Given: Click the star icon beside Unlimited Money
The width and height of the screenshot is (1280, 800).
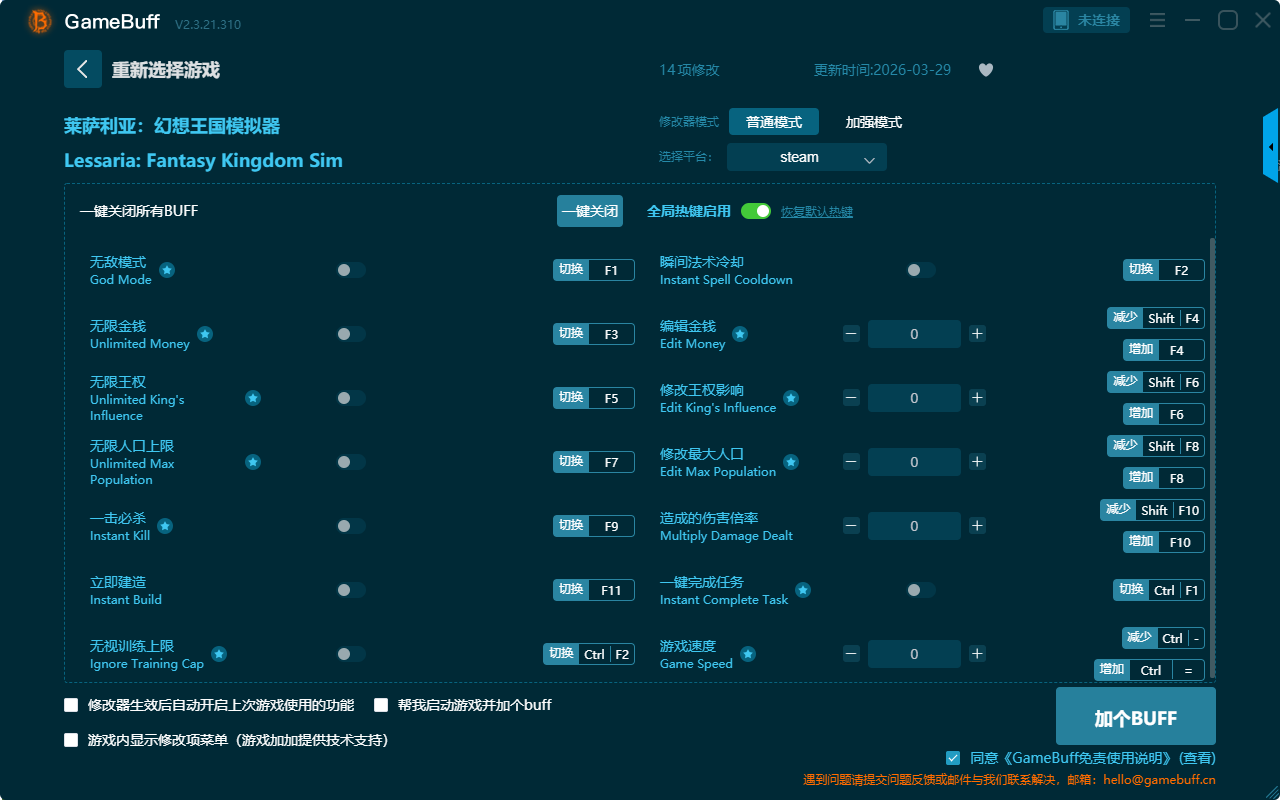Looking at the screenshot, I should pyautogui.click(x=205, y=334).
